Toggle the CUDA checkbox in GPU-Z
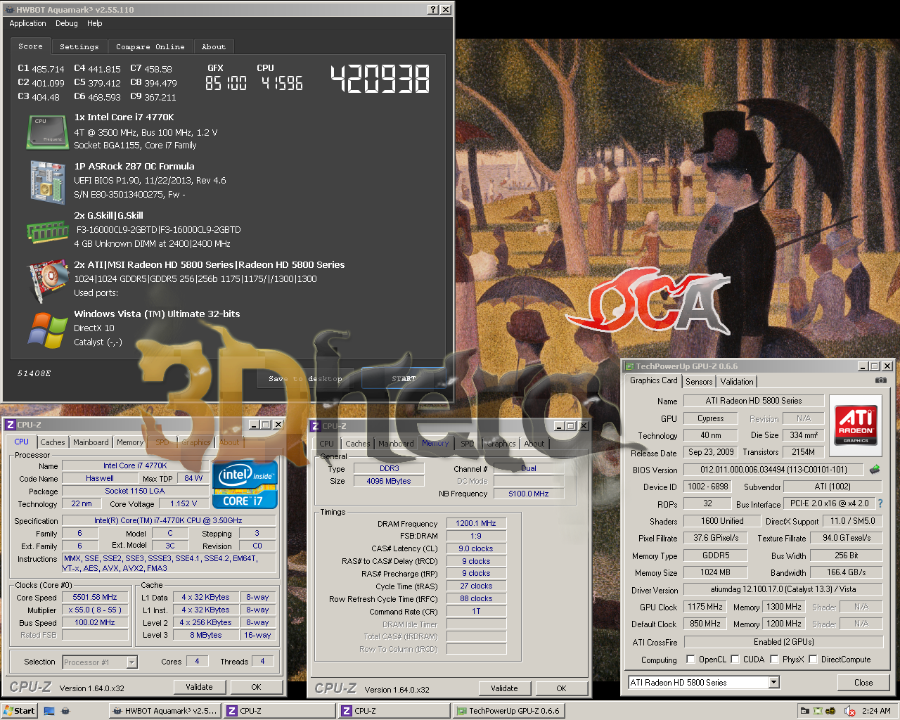The width and height of the screenshot is (900, 720). (735, 659)
